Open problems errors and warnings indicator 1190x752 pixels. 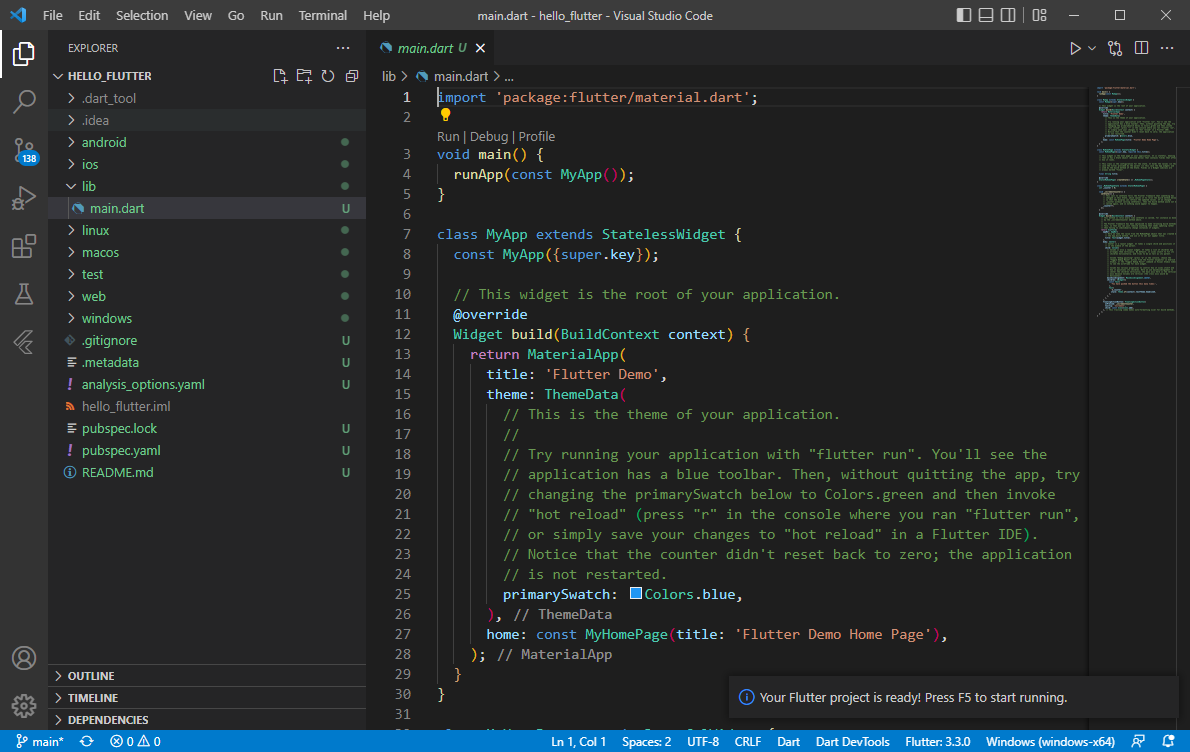click(x=135, y=741)
